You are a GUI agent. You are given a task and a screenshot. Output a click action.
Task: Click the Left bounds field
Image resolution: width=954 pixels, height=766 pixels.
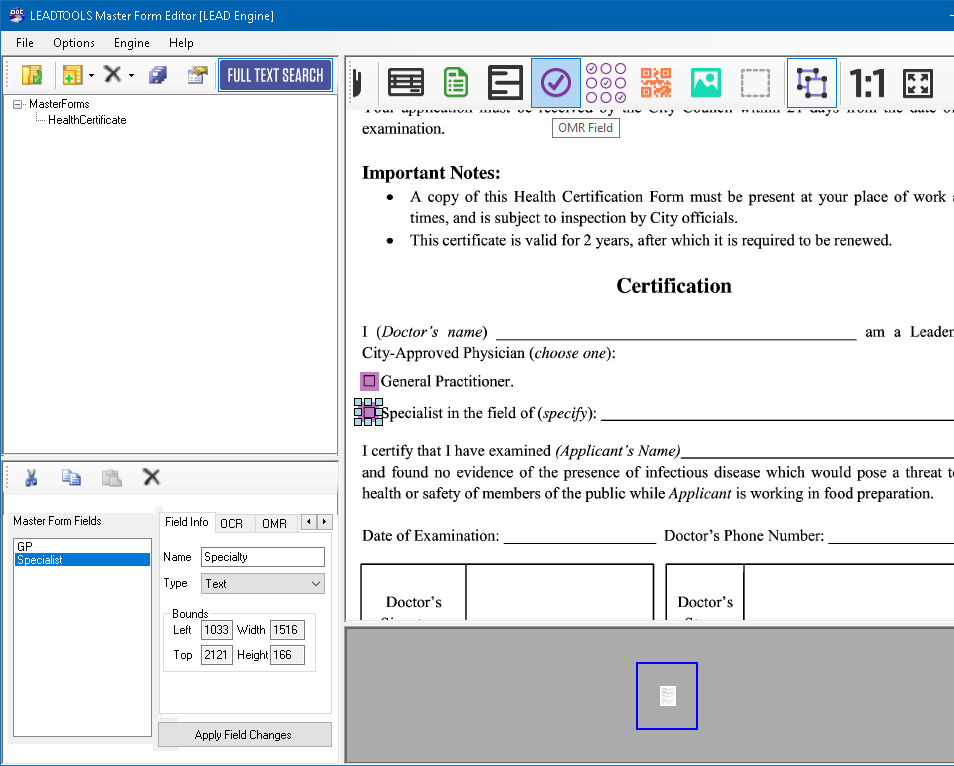tap(217, 630)
